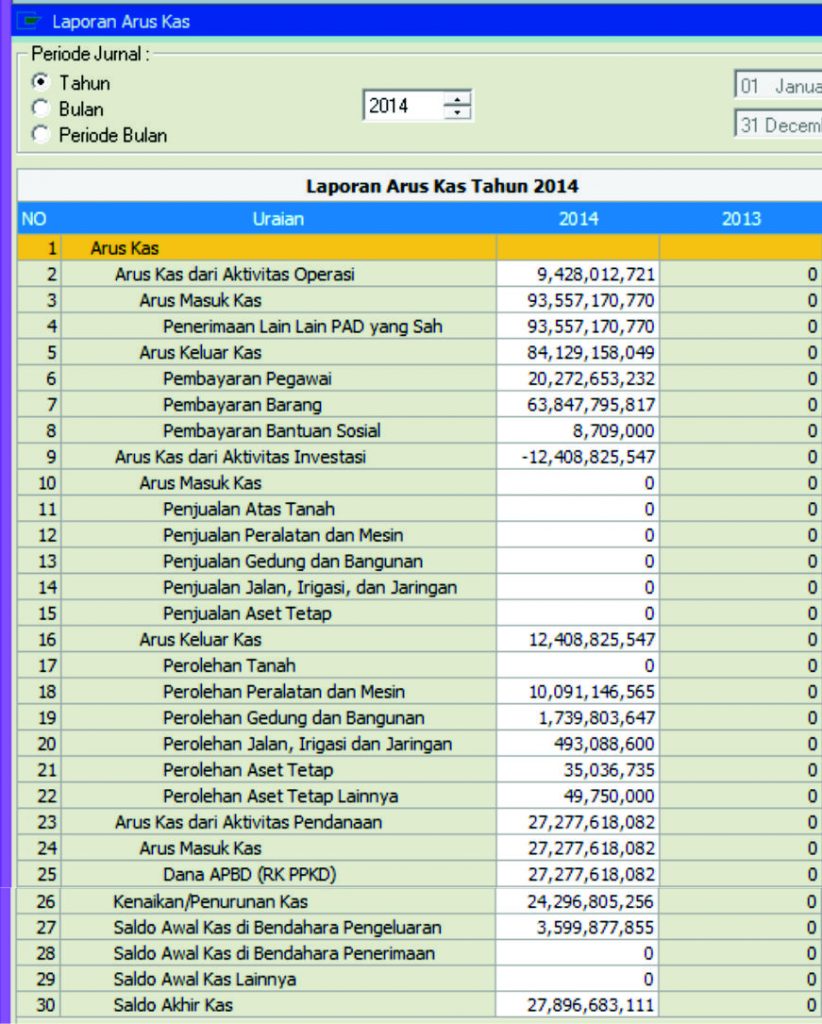Click the 27,896,683,111 ending balance value
The height and width of the screenshot is (1024, 822).
pos(591,1006)
